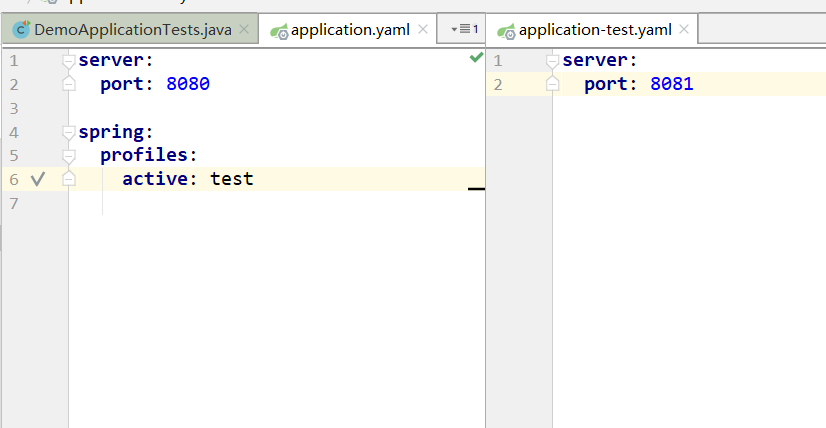
Task: Collapse the profiles block on line 5
Action: pyautogui.click(x=68, y=156)
